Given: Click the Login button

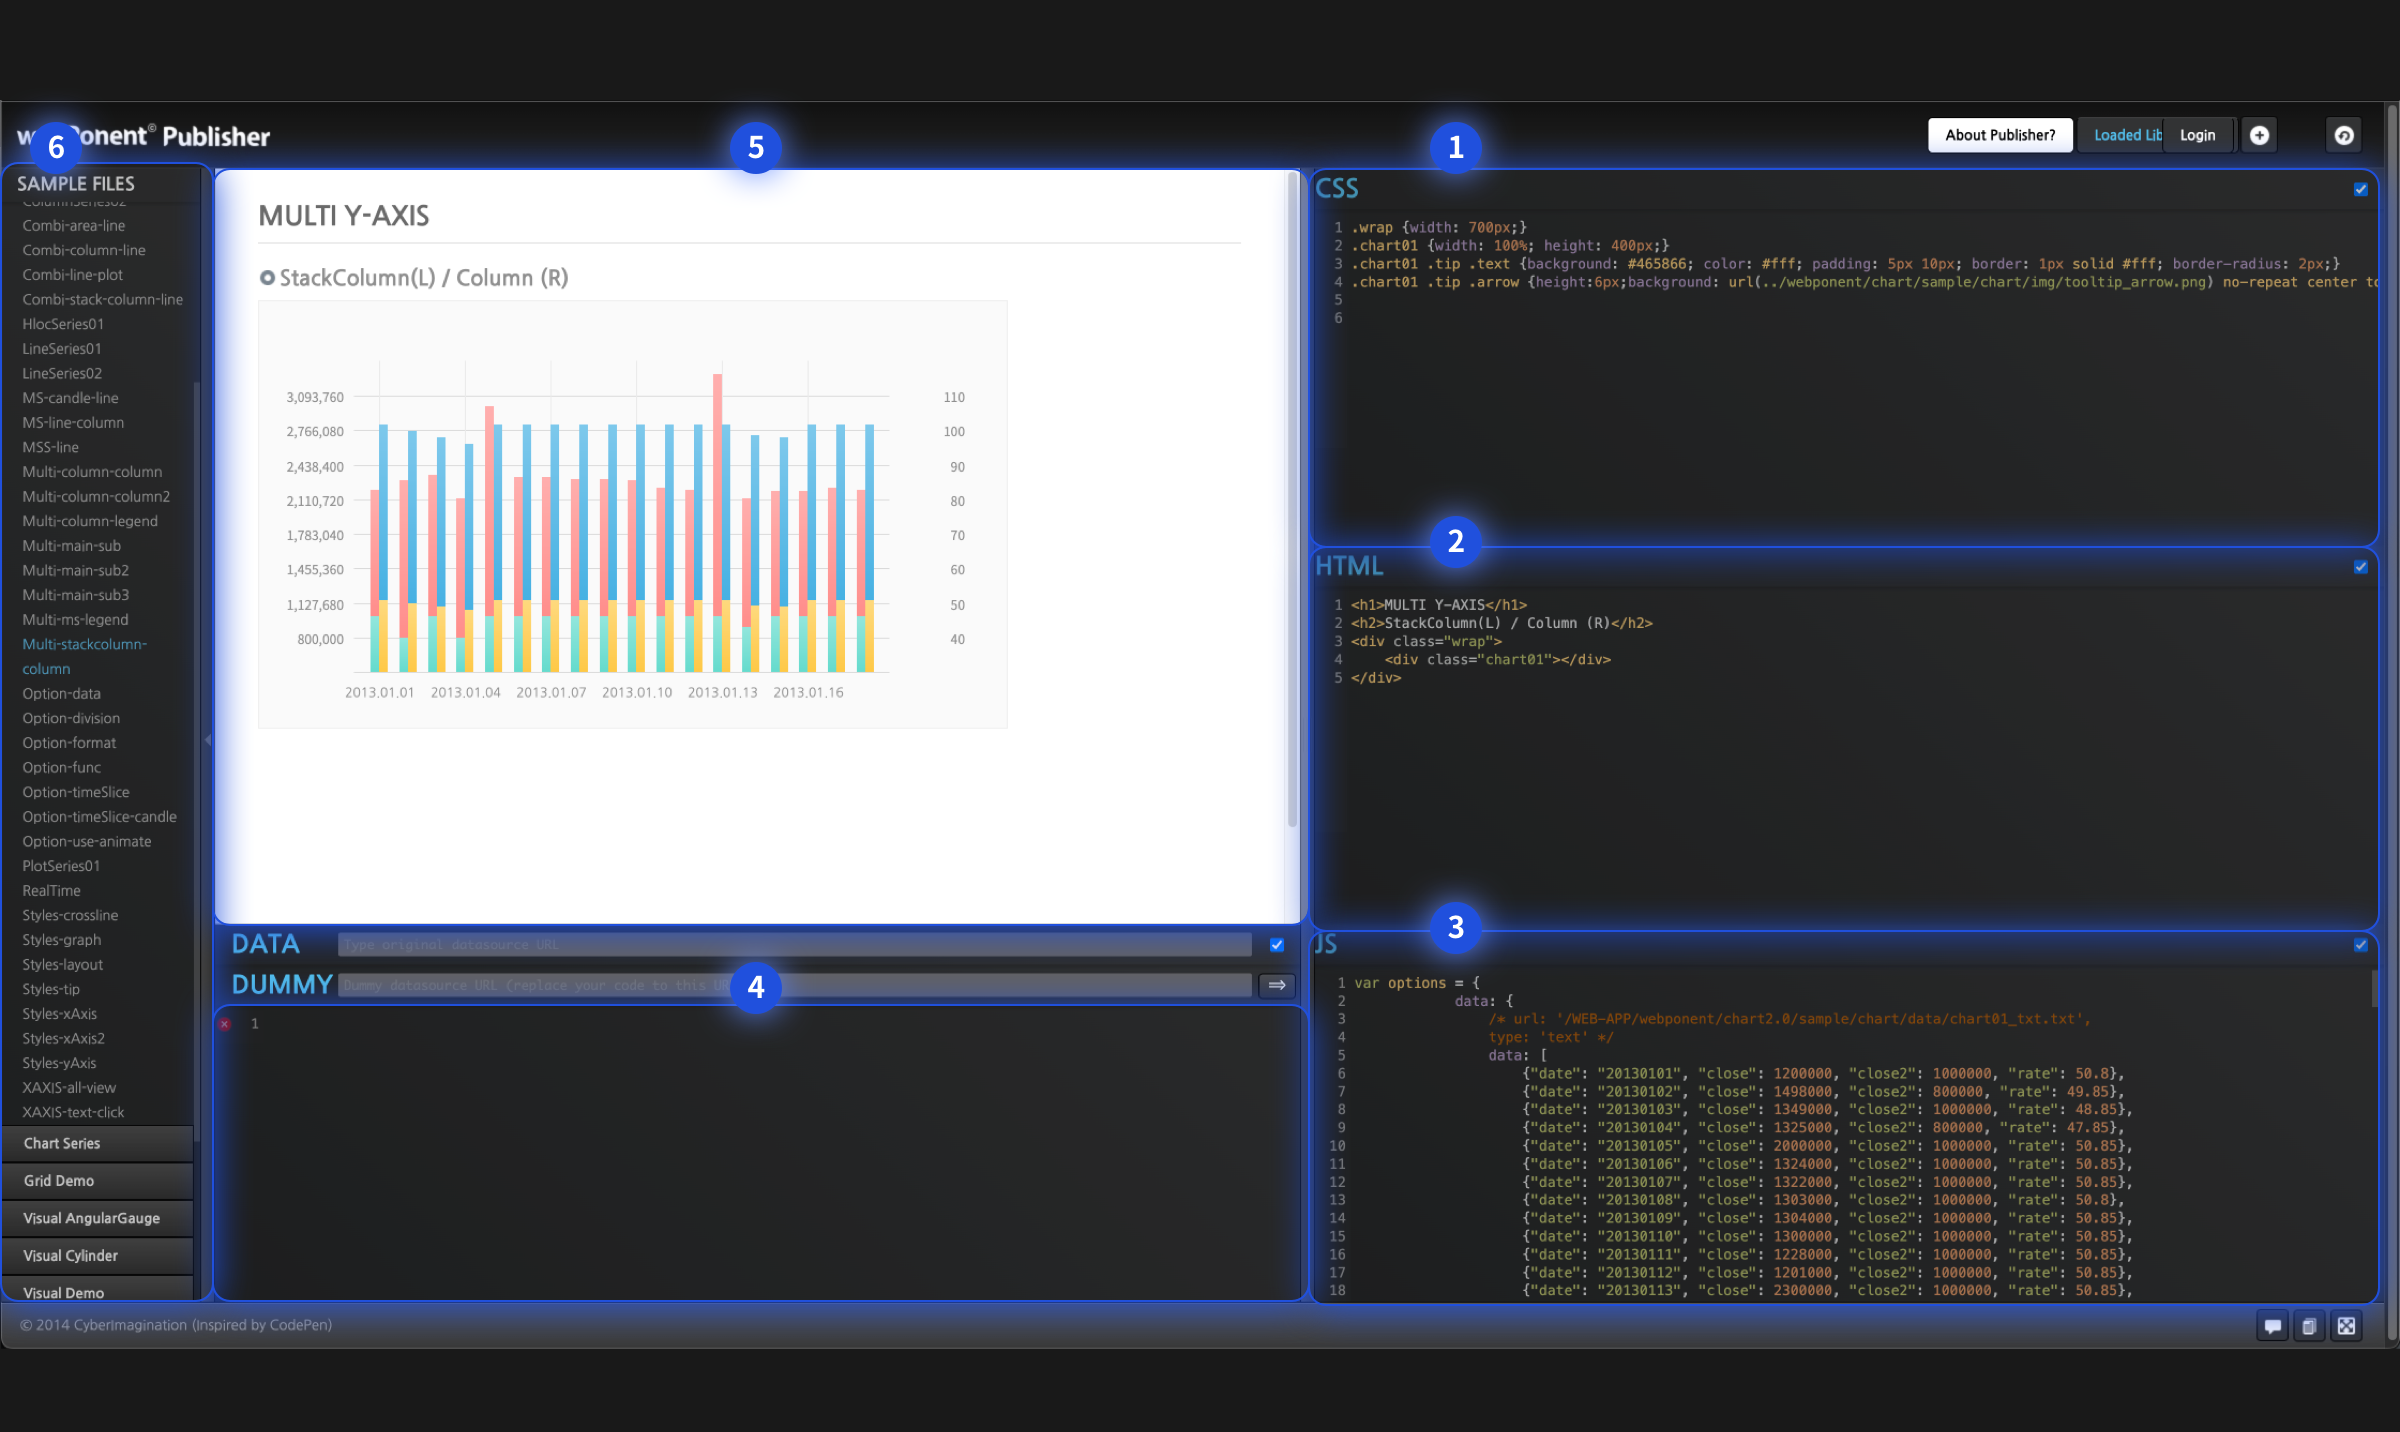Looking at the screenshot, I should pos(2197,135).
